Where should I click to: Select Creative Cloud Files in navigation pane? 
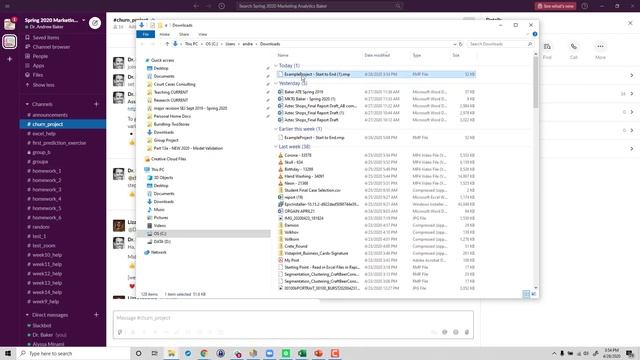click(168, 159)
